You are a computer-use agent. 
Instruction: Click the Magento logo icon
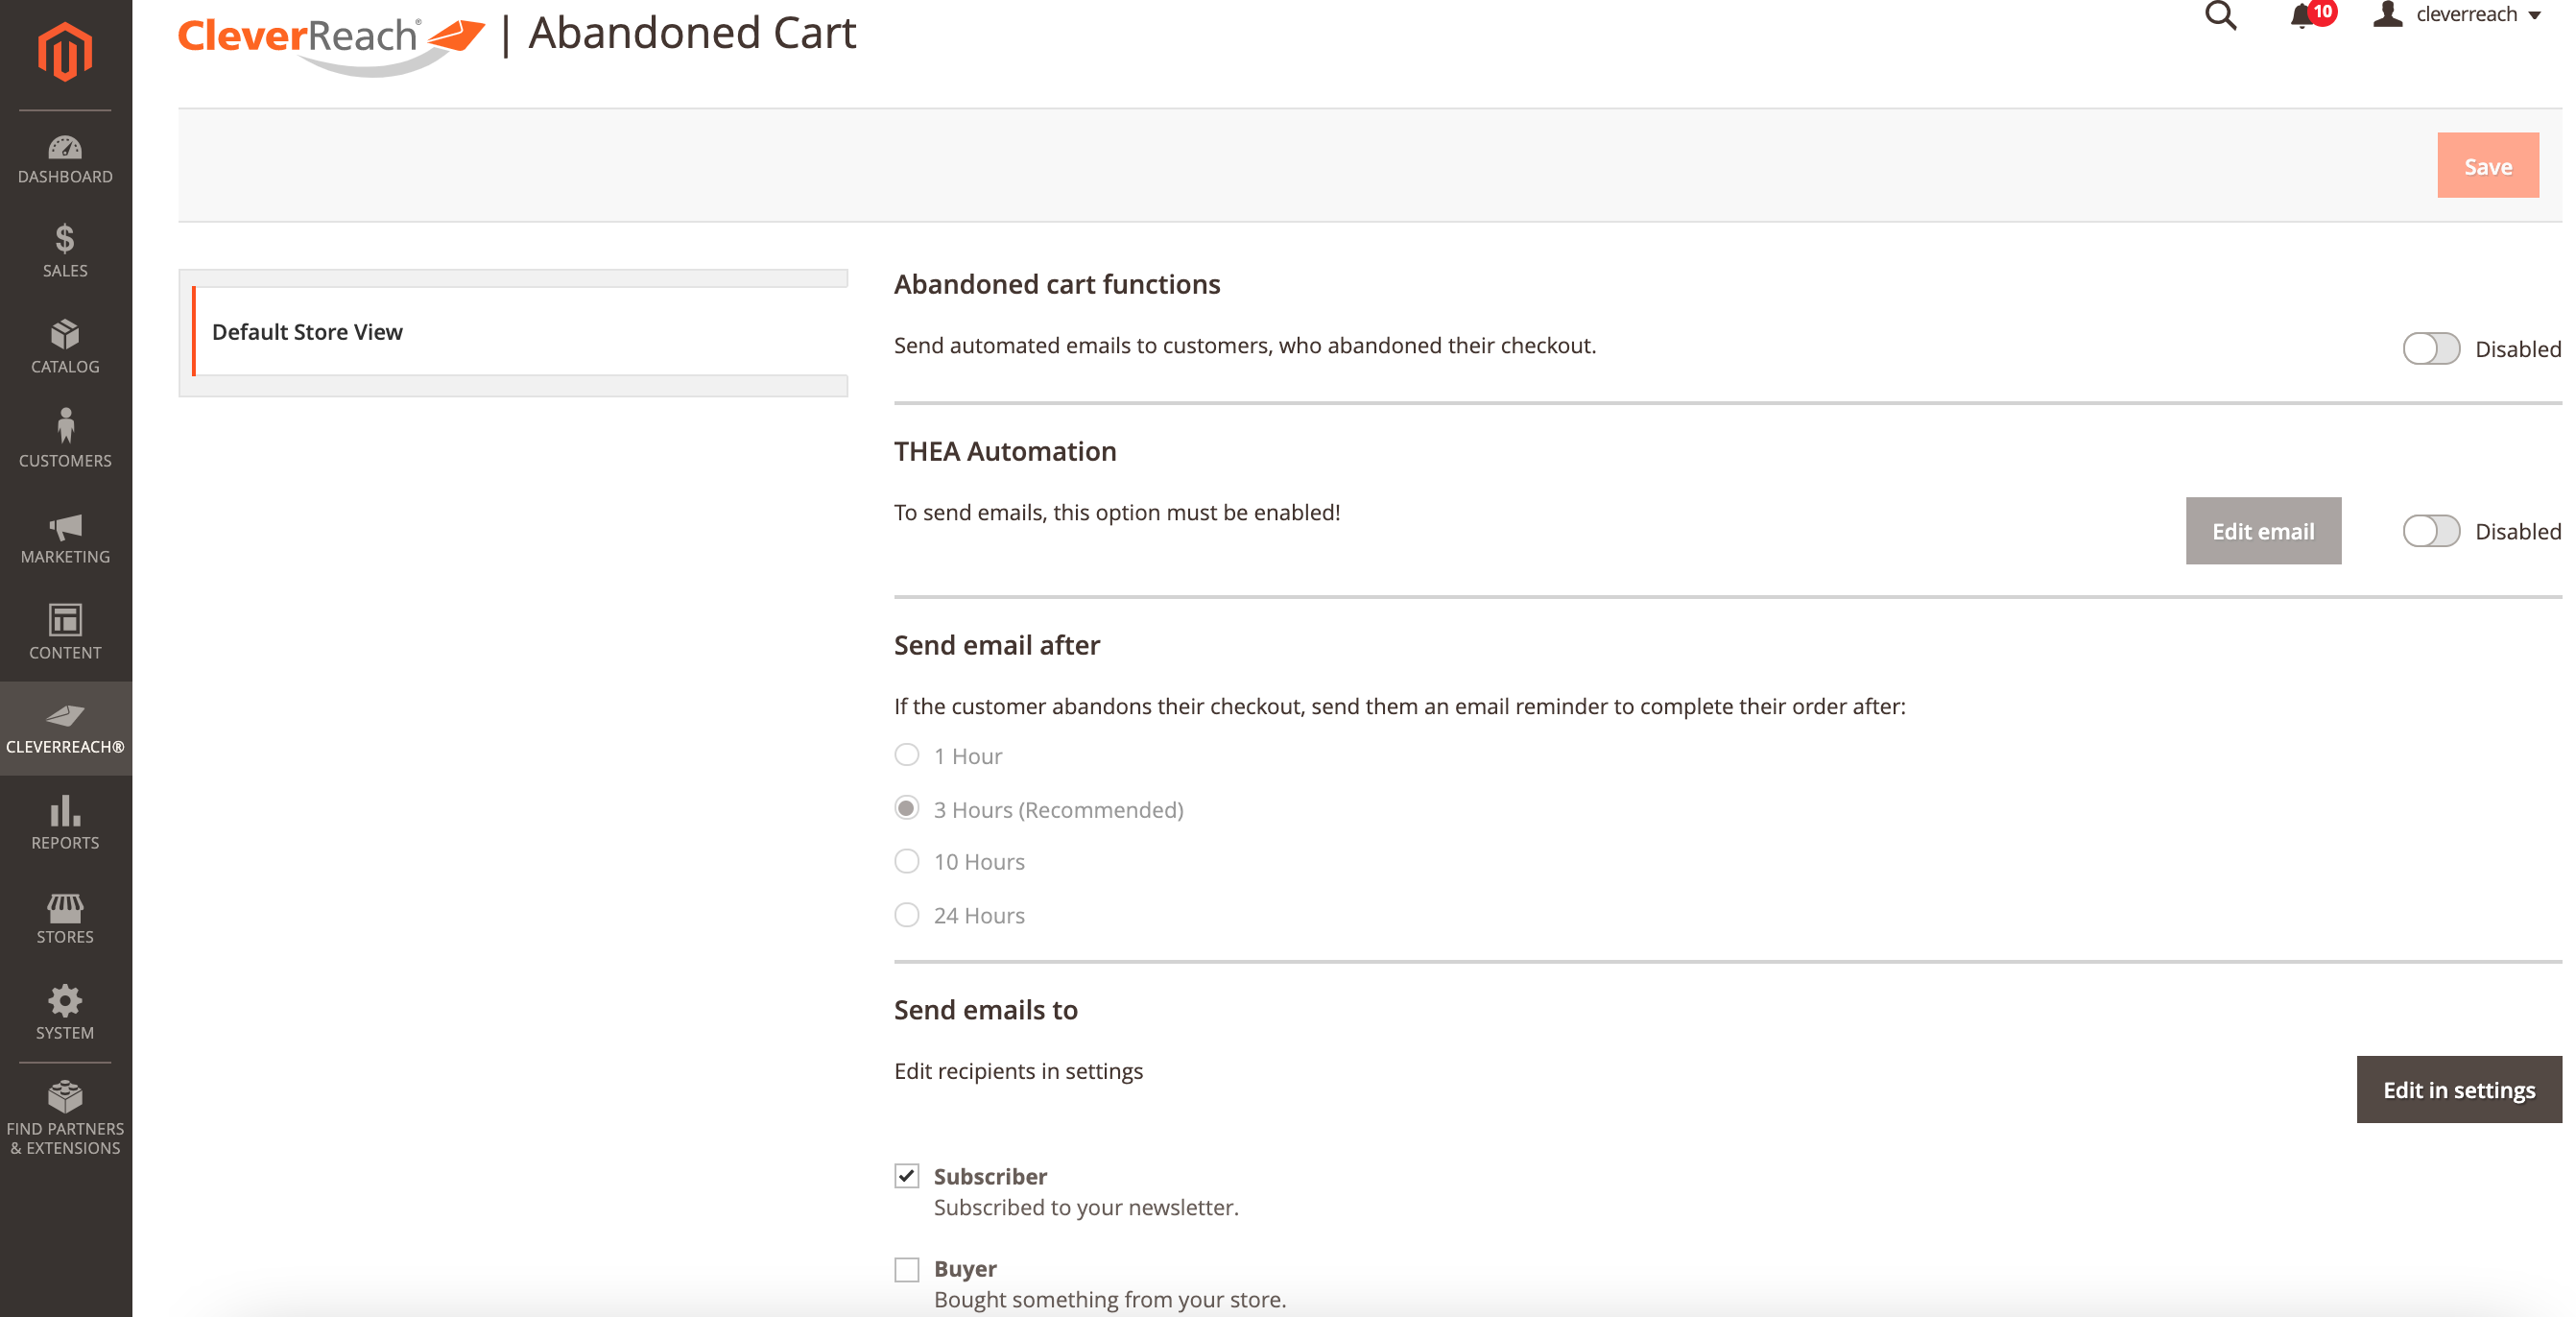click(65, 50)
